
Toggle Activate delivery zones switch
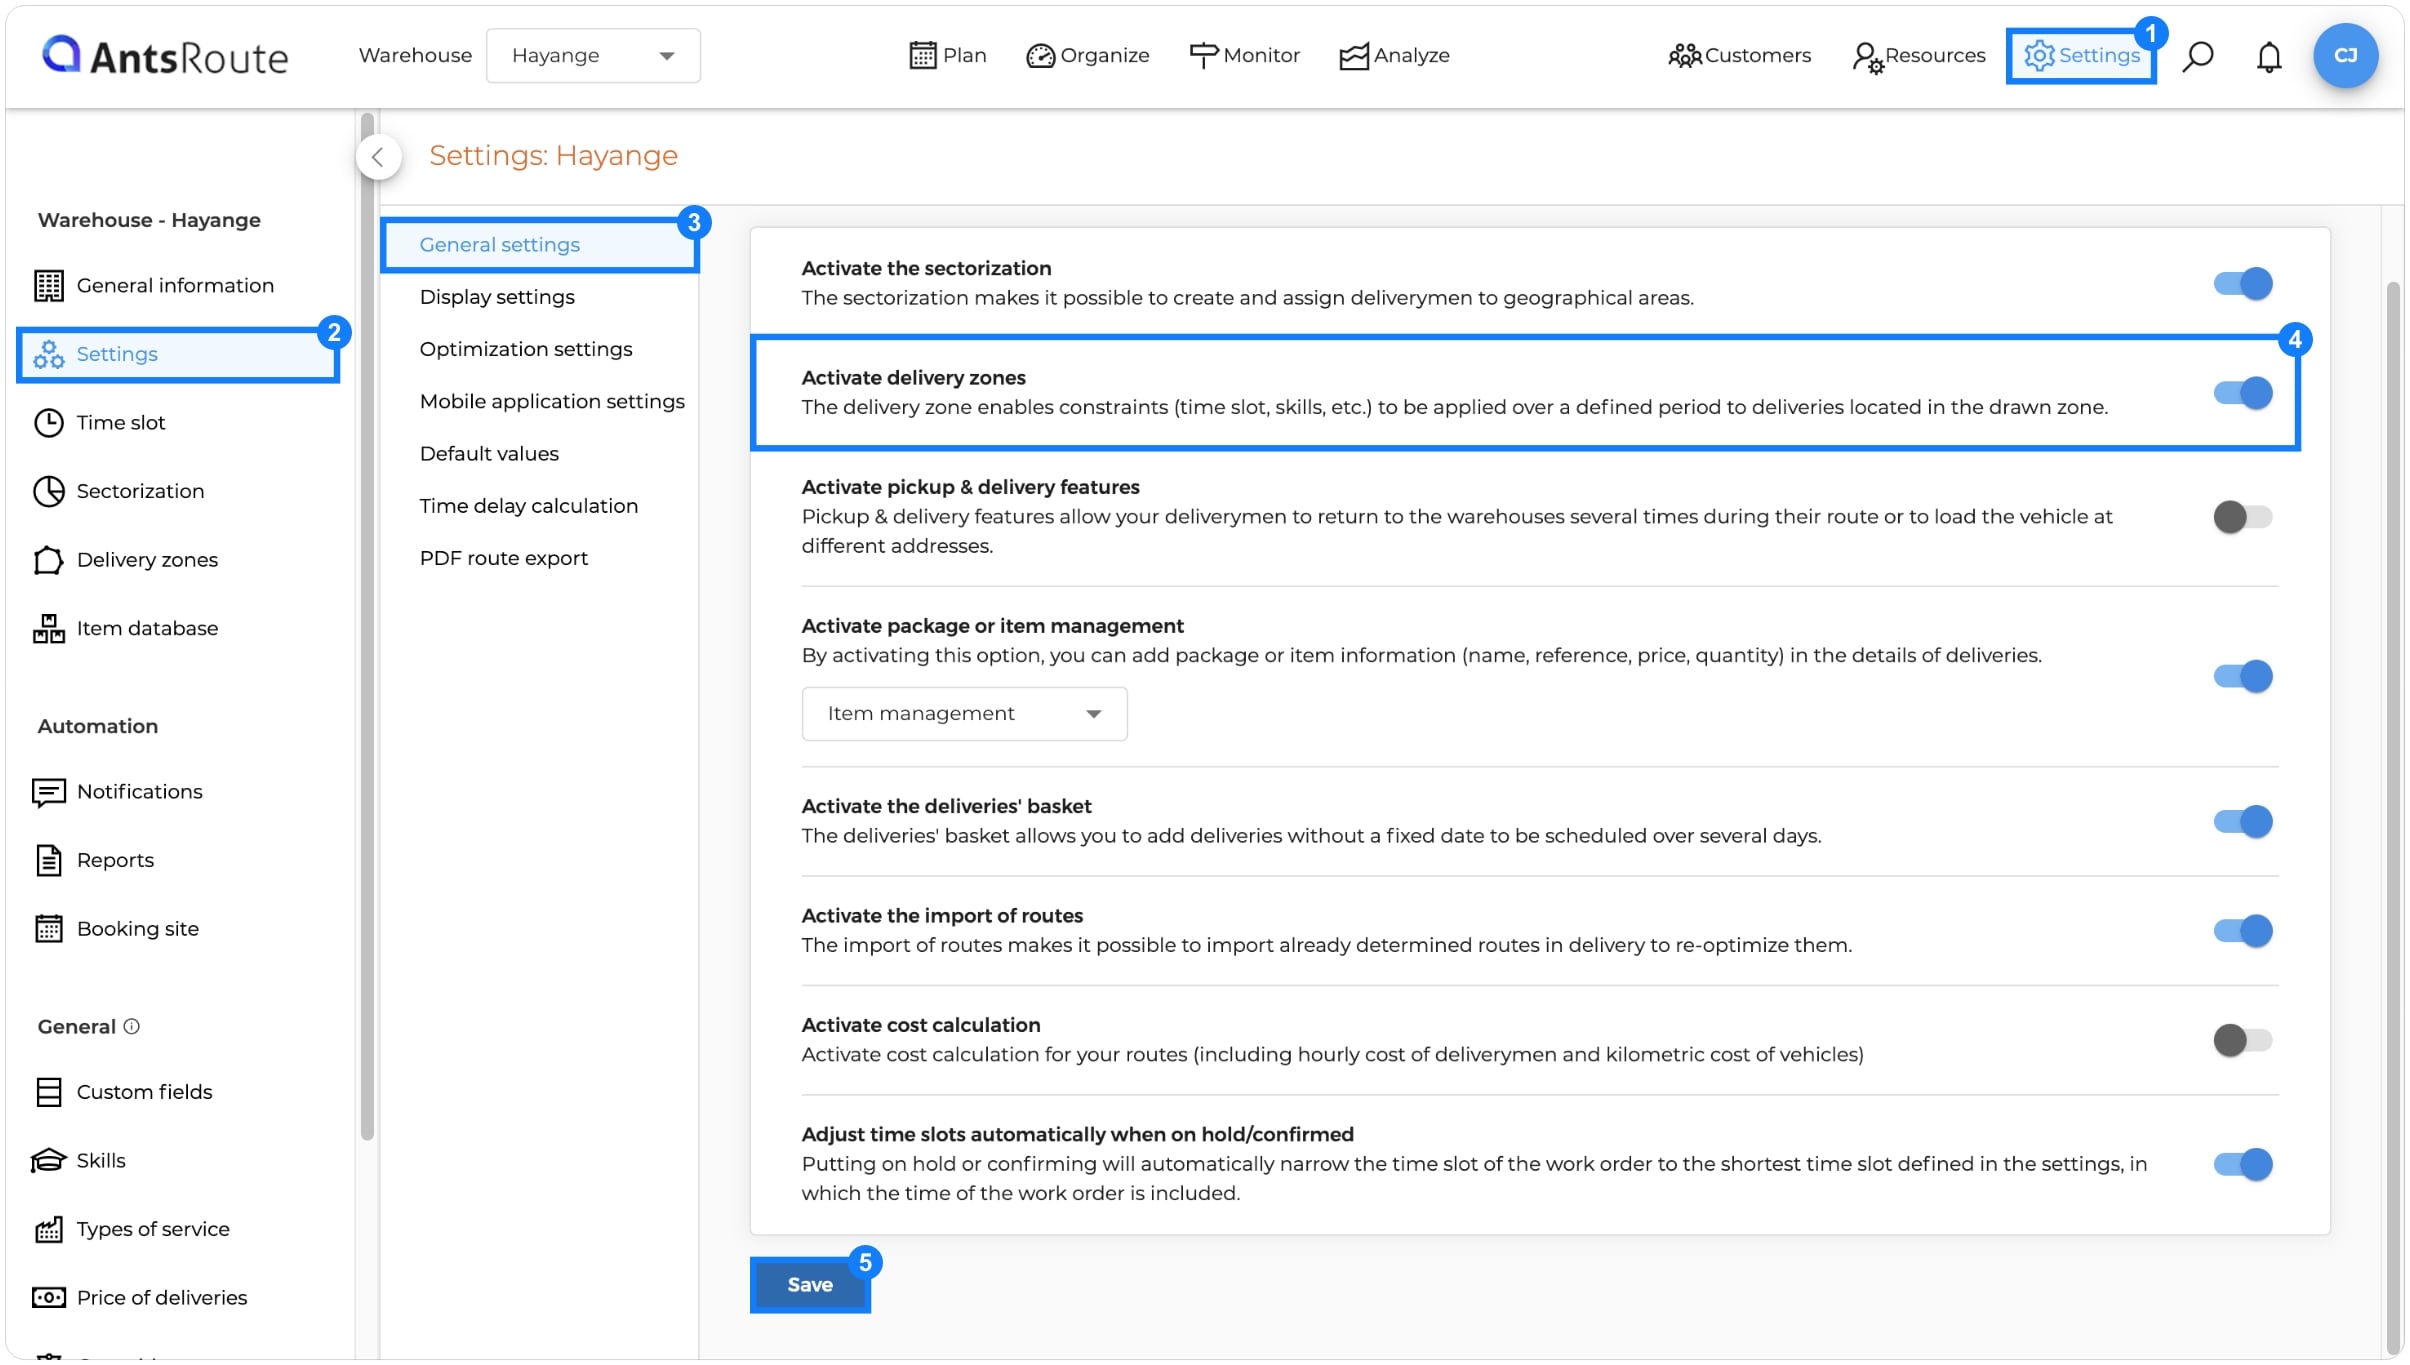2242,393
